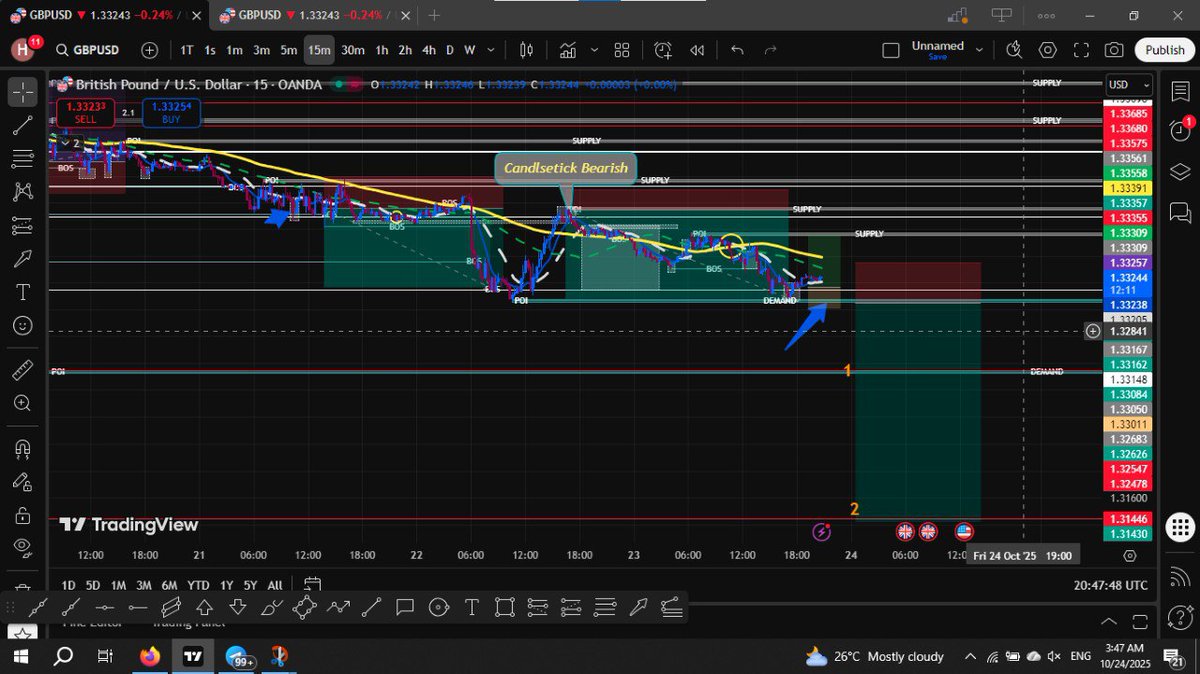
Task: Toggle lock all drawings
Action: 23,514
